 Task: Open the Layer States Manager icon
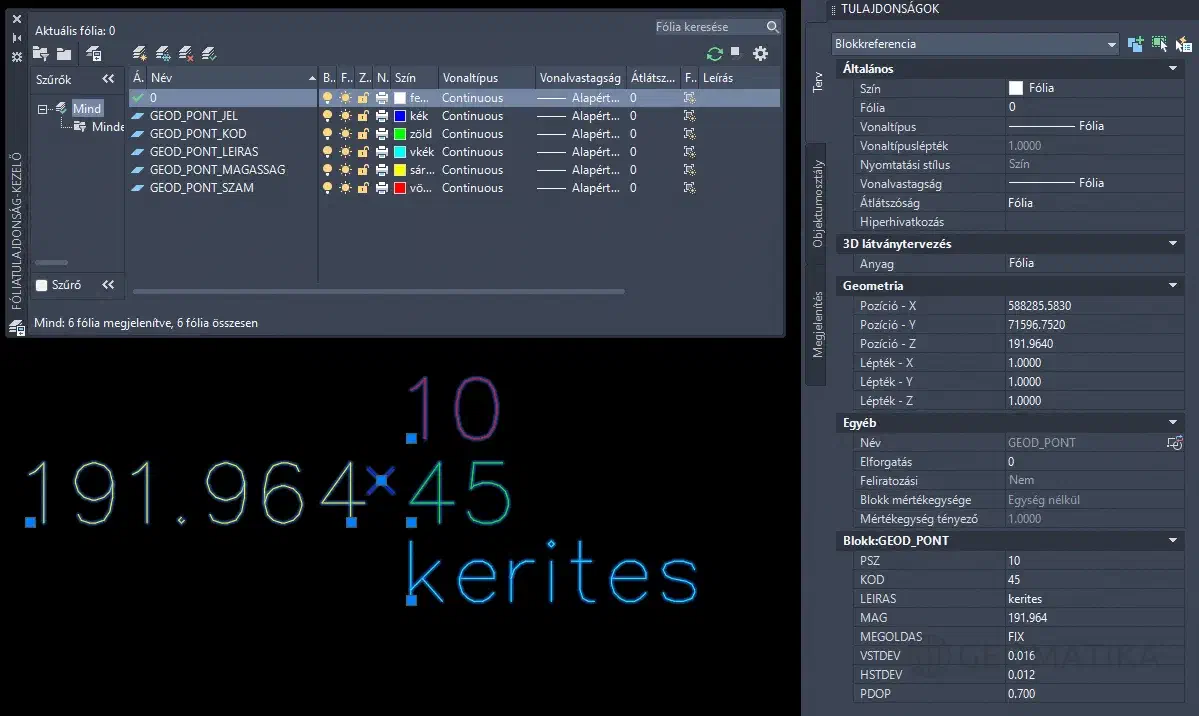94,54
